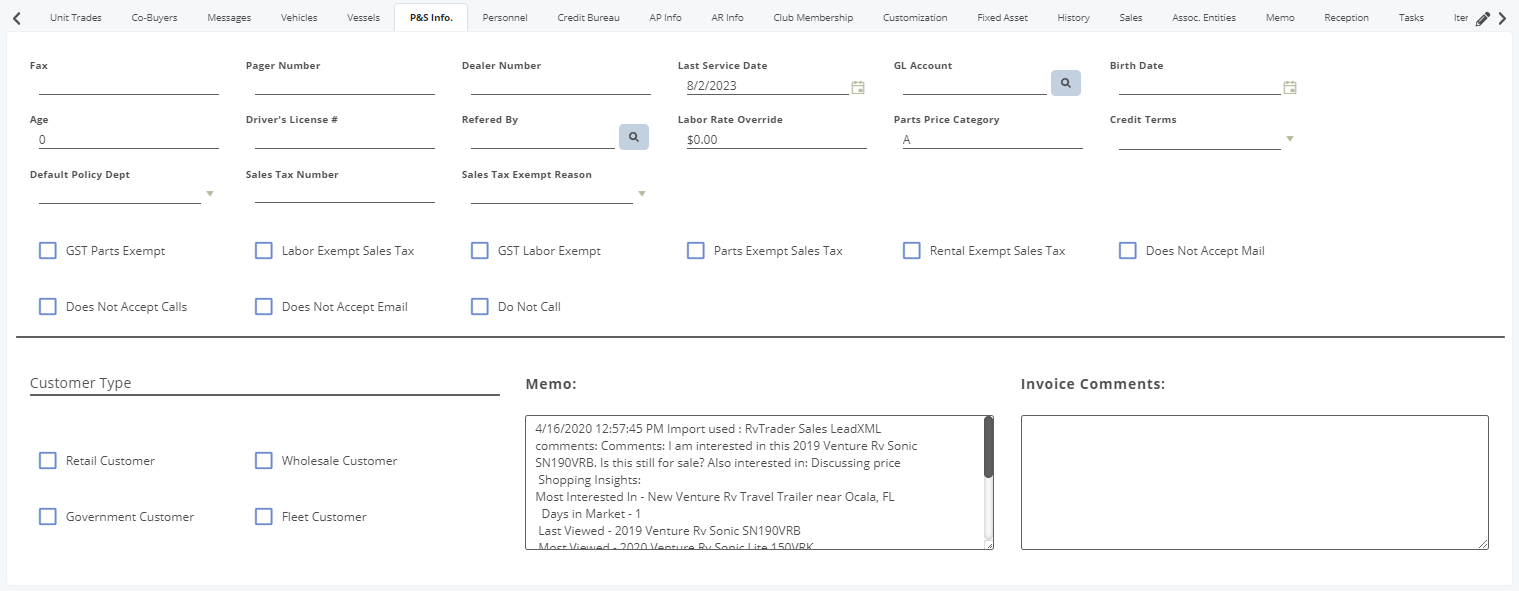Check the Retail Customer option

(47, 460)
